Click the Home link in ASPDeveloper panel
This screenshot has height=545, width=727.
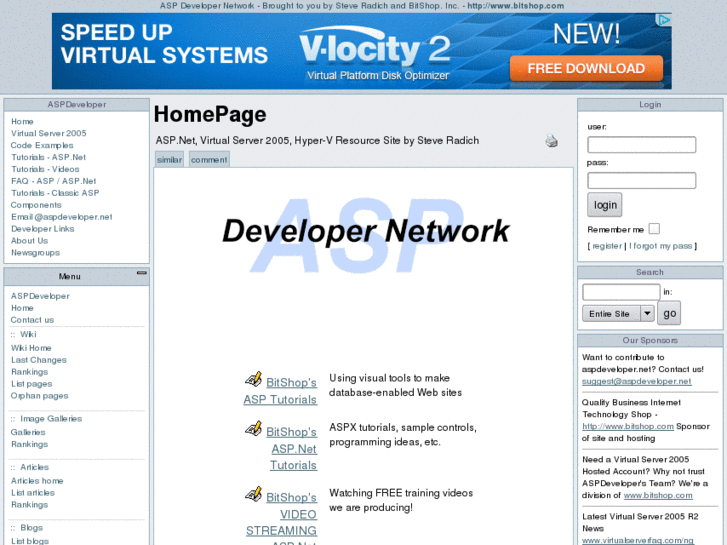(22, 122)
